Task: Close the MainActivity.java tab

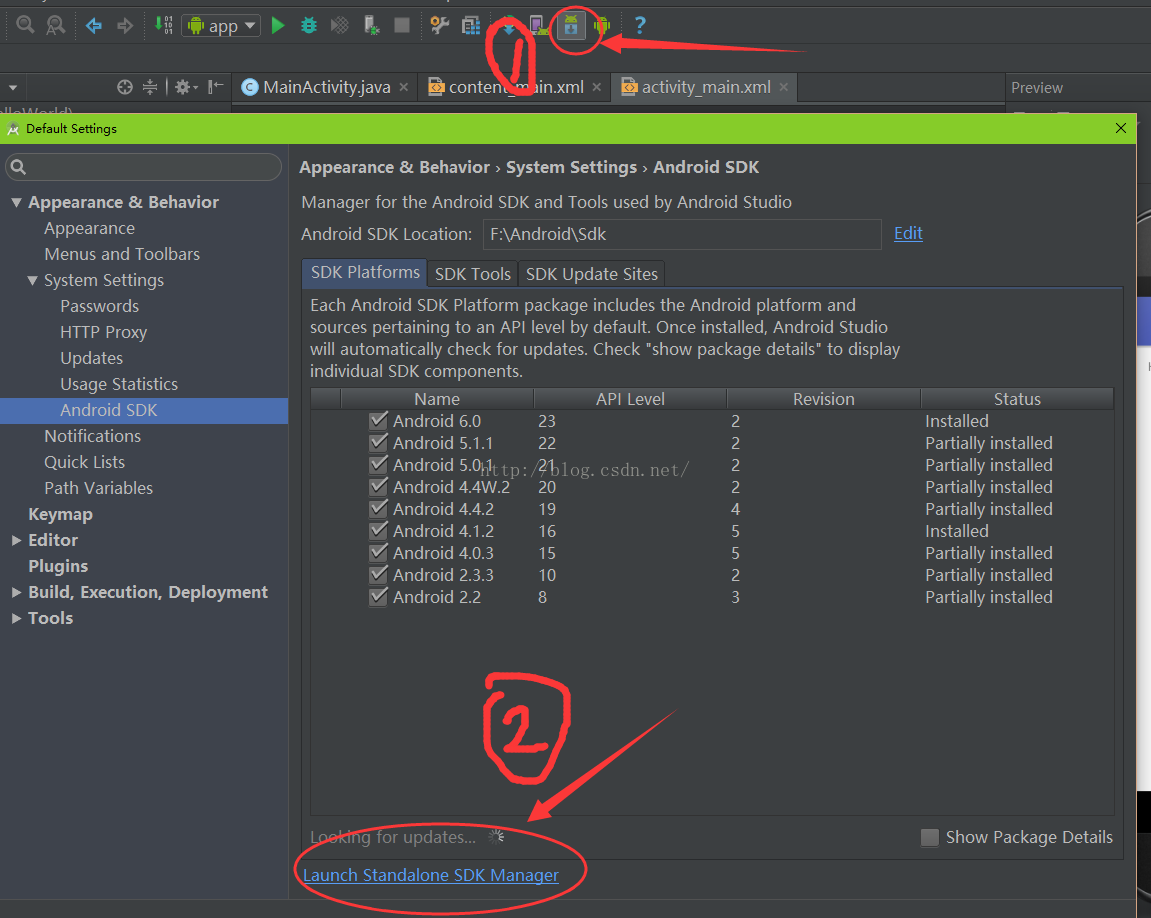Action: coord(404,87)
